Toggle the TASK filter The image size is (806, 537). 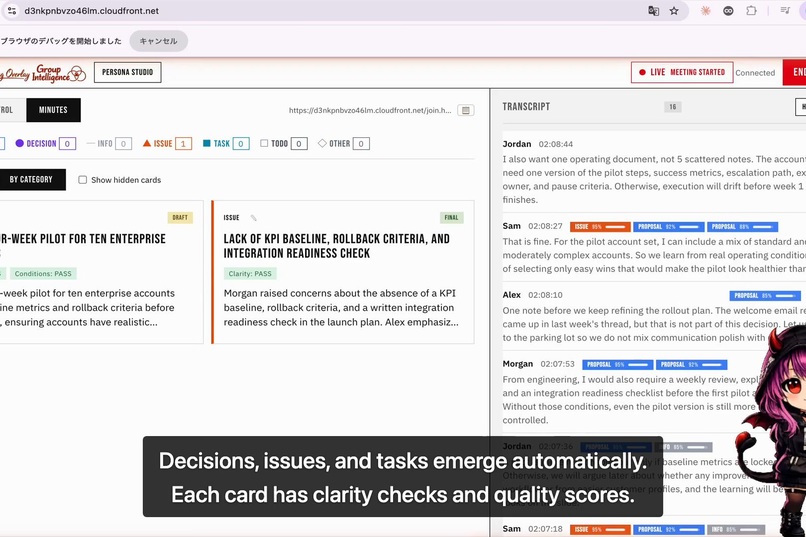coord(226,144)
